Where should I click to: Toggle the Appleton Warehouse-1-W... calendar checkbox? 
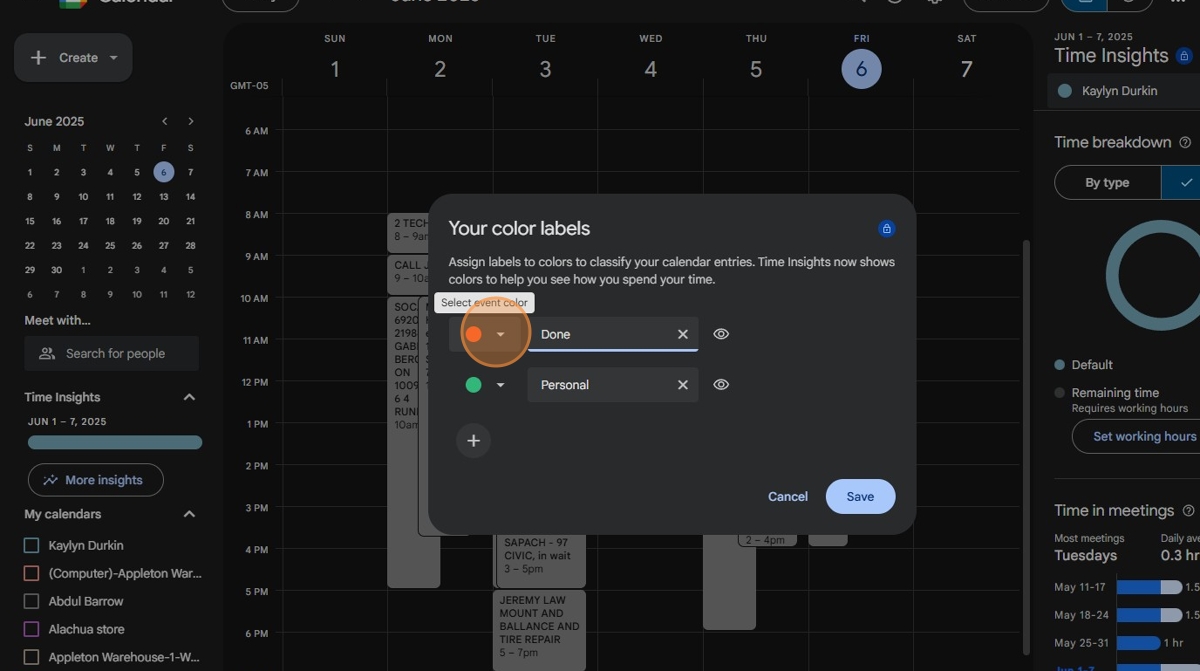31,658
